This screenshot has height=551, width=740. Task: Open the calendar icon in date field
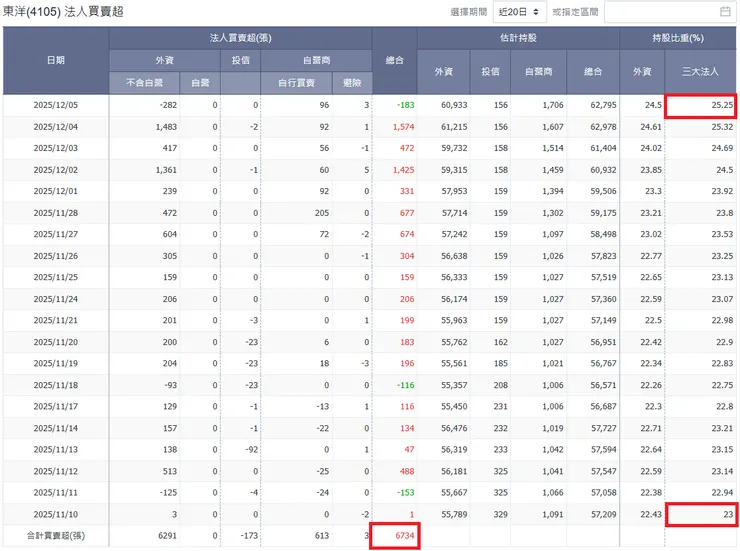[x=725, y=12]
